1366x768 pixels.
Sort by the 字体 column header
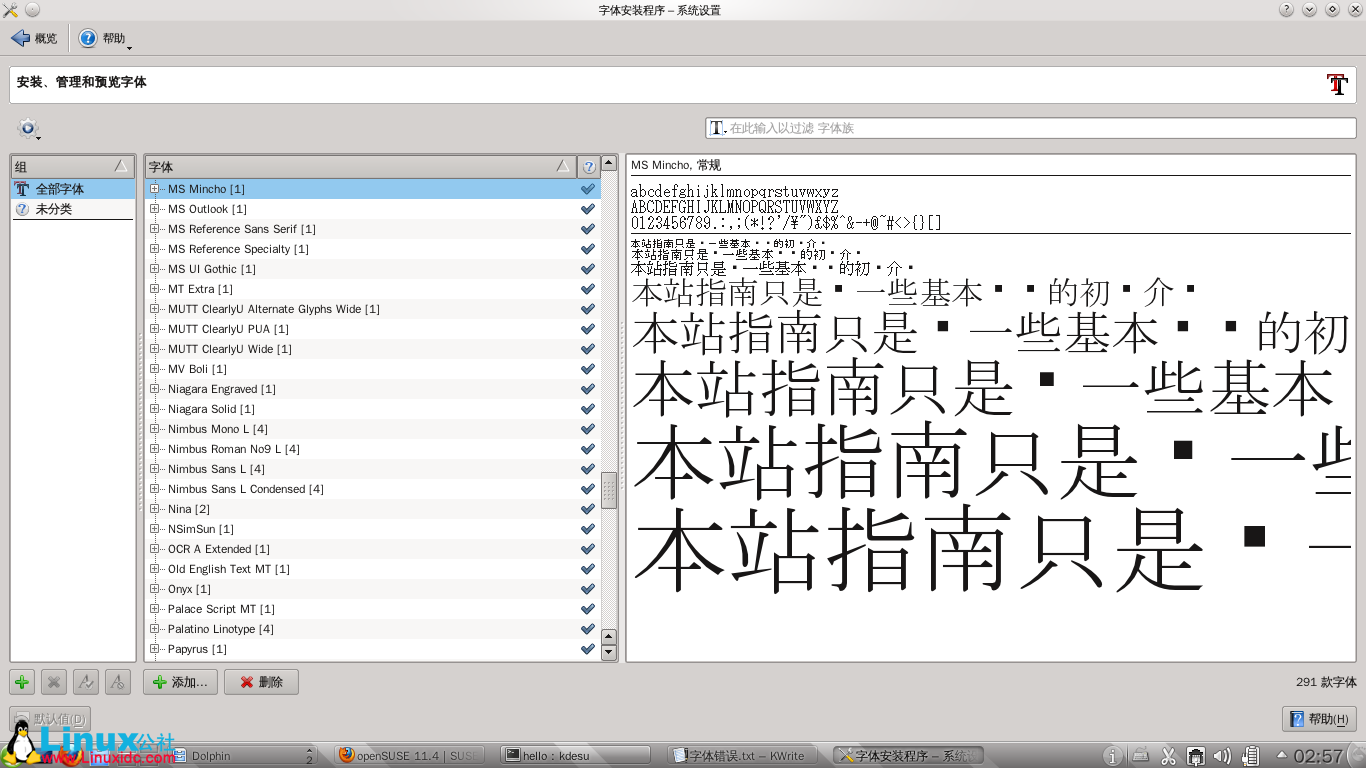pyautogui.click(x=360, y=166)
